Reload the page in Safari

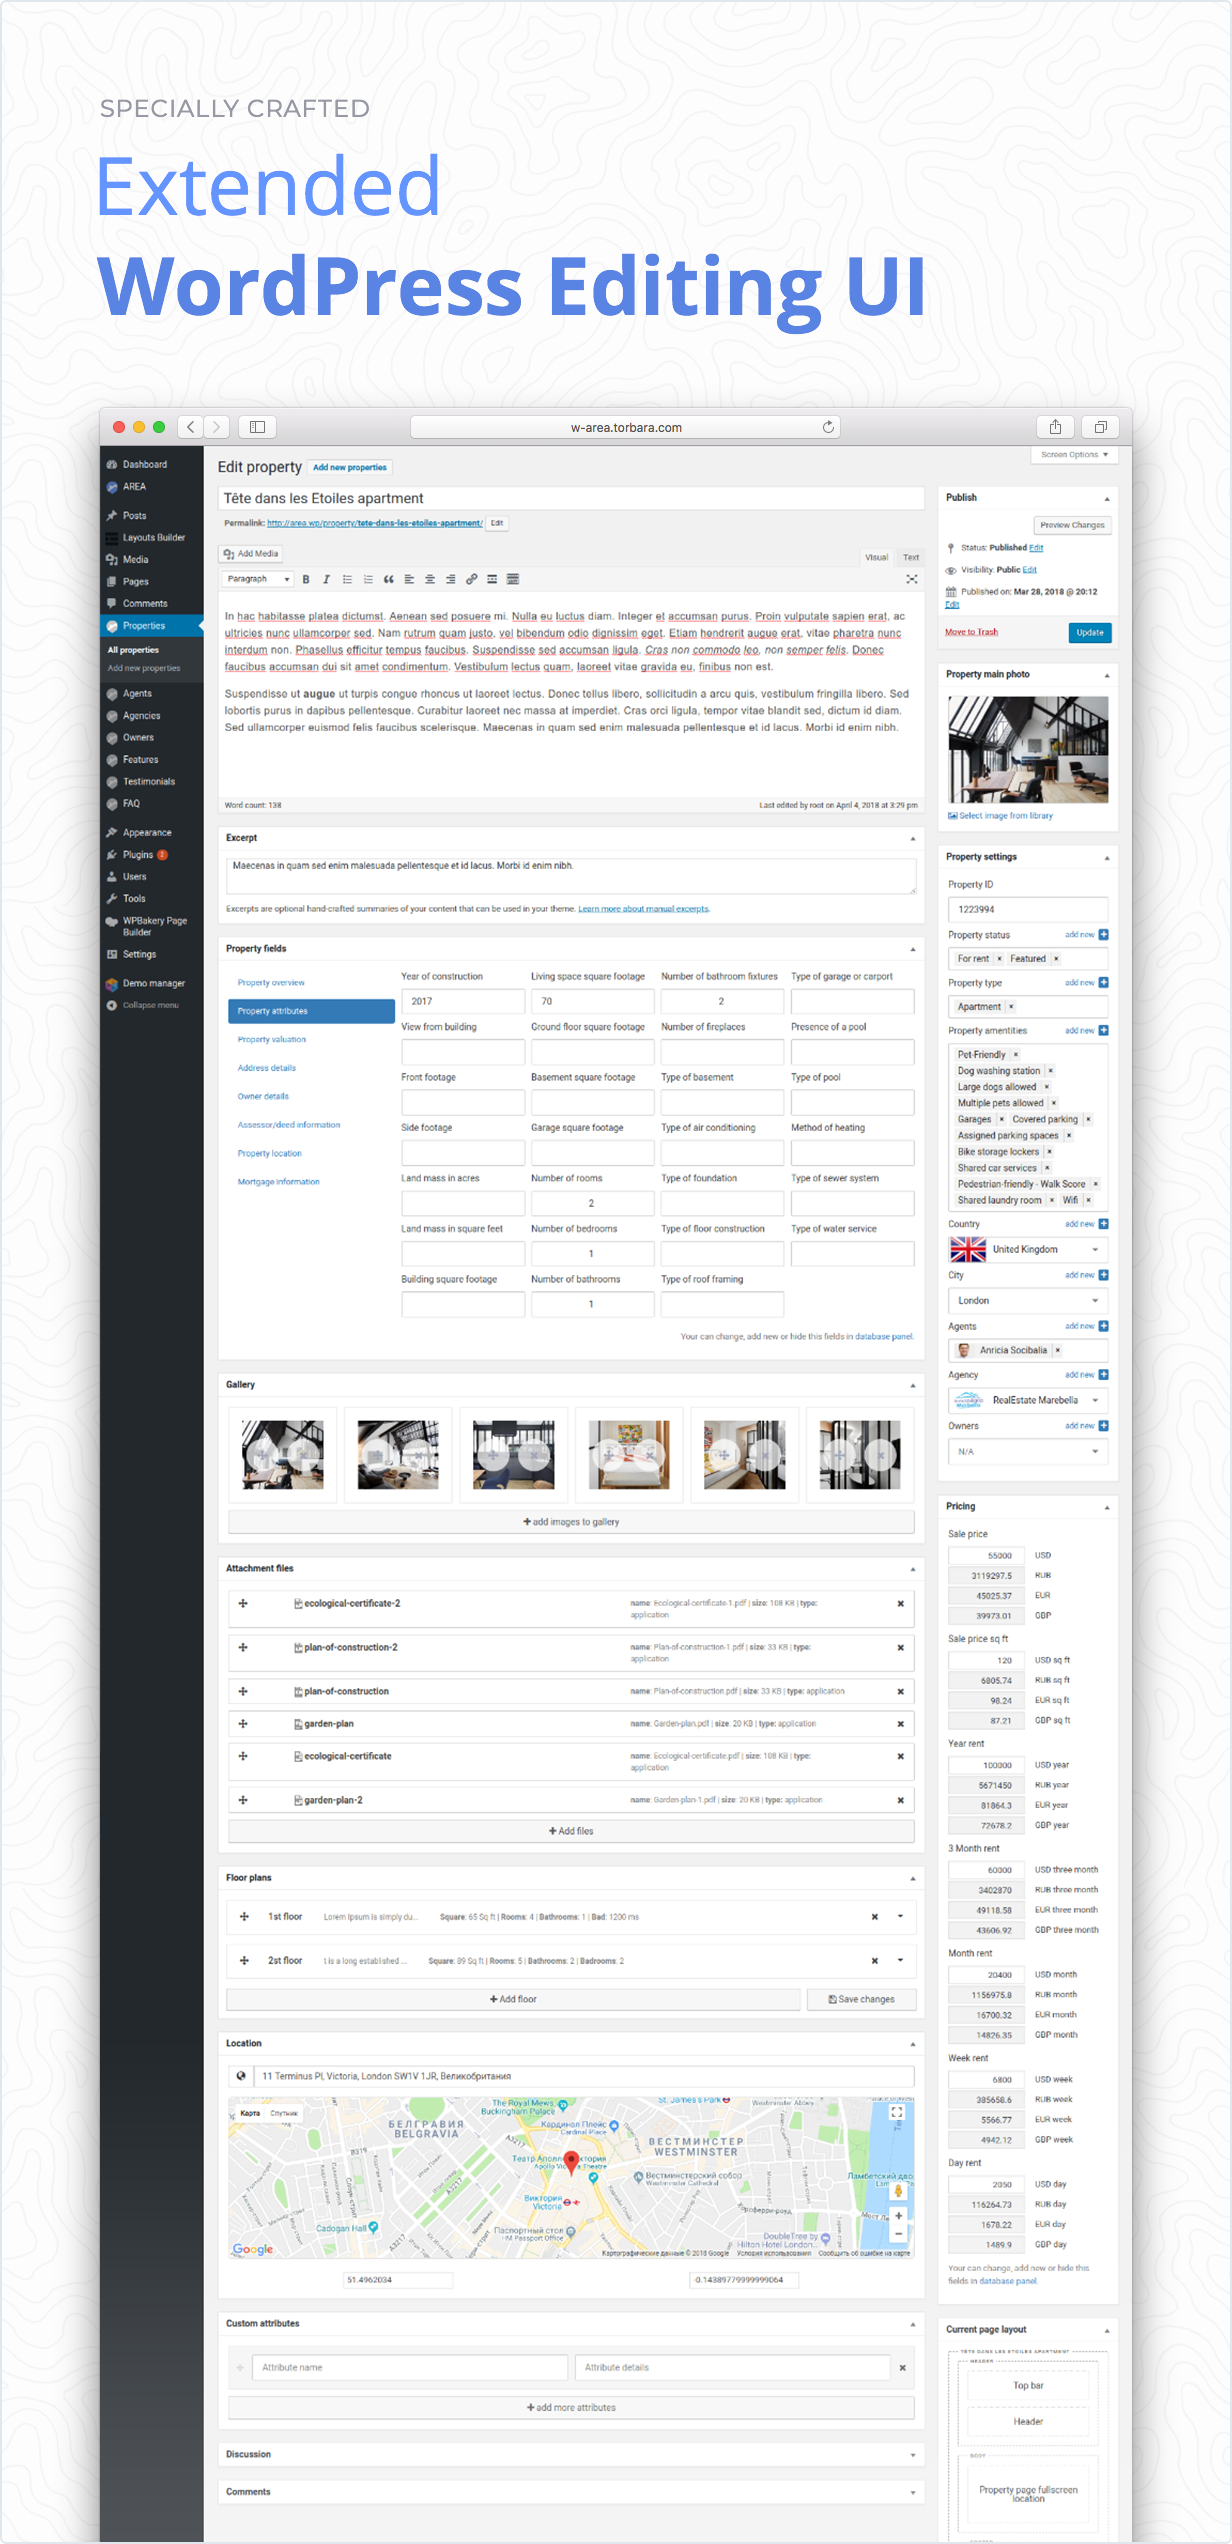[828, 427]
